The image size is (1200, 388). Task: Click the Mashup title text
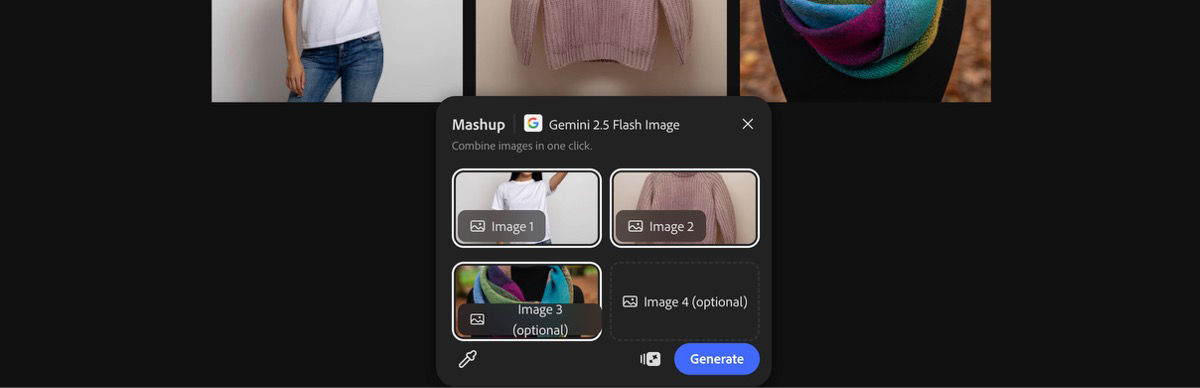[x=478, y=125]
